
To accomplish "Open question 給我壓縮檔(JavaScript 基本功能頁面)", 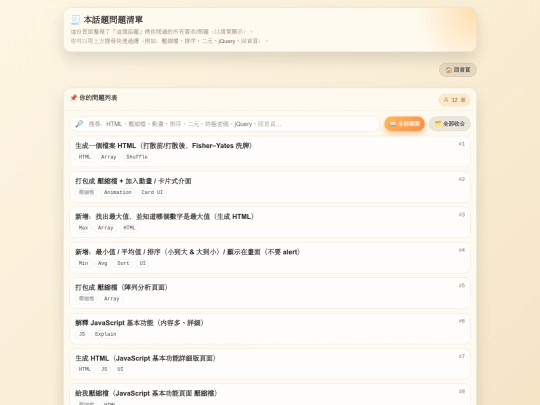I will coord(270,395).
